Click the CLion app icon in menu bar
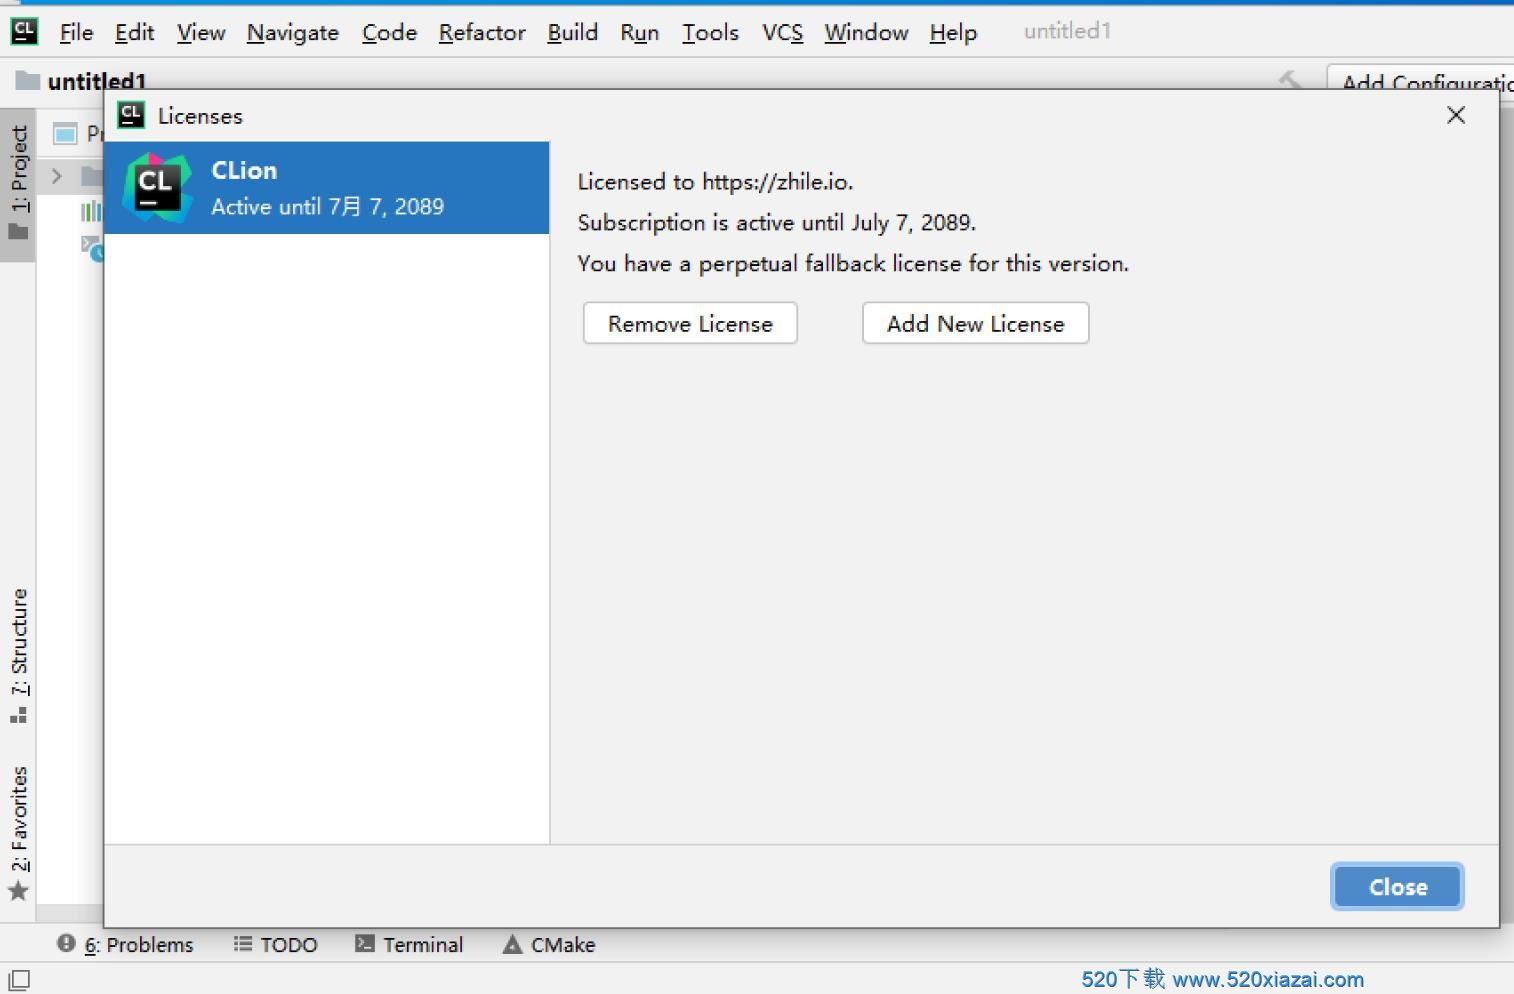This screenshot has height=994, width=1514. 24,32
